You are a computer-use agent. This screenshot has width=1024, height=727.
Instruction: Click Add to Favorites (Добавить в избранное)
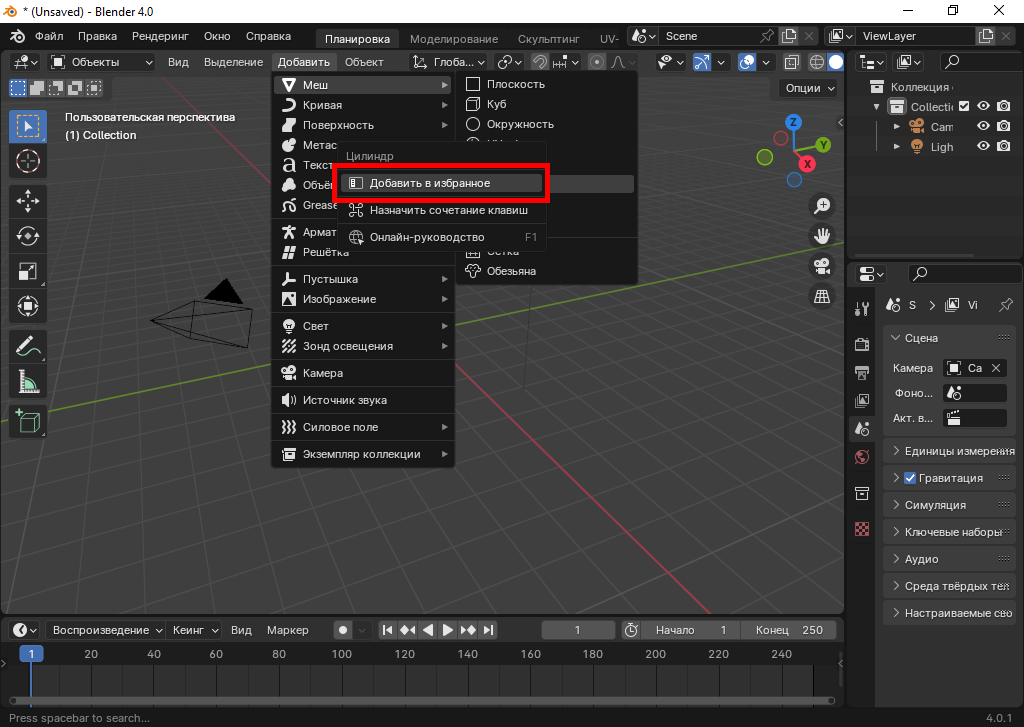tap(440, 184)
